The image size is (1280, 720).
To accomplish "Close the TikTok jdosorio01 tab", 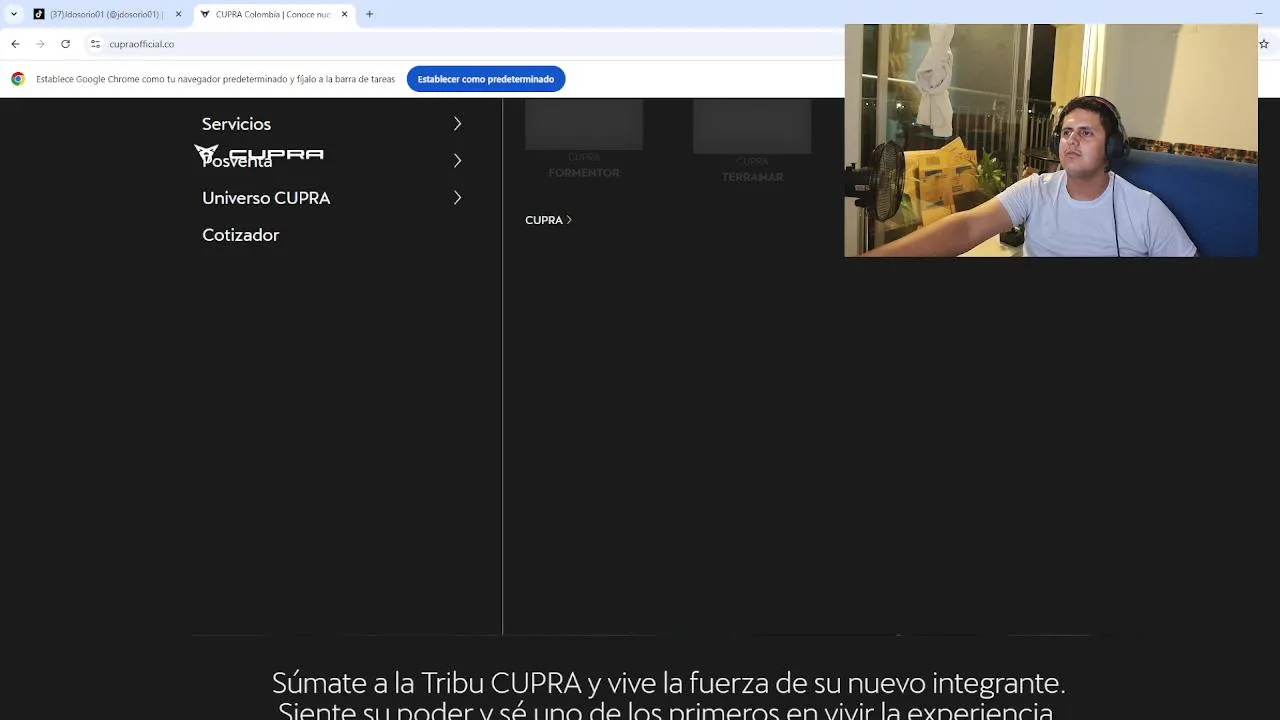I will [178, 14].
